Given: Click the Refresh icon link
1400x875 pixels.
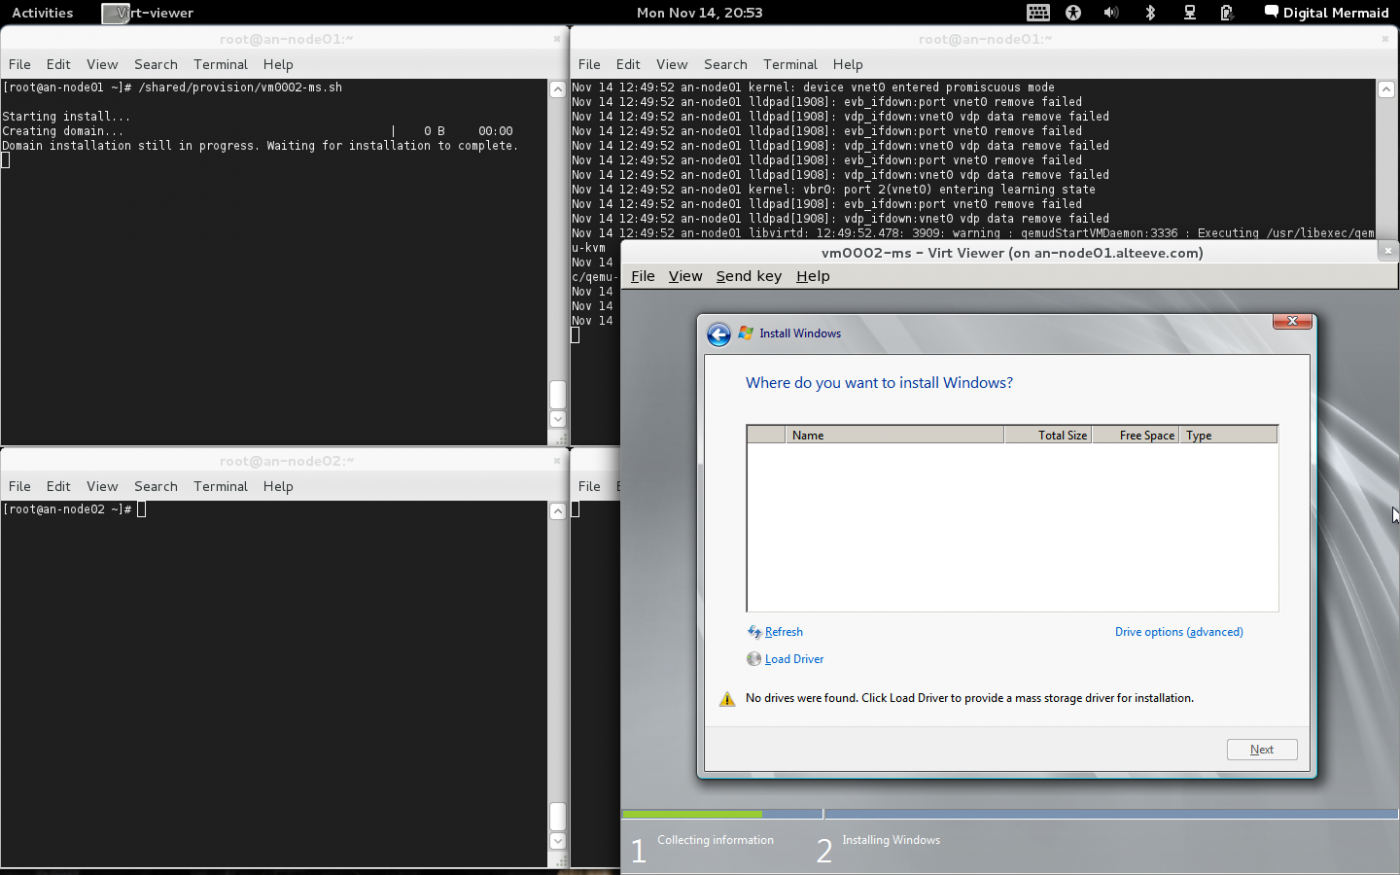Looking at the screenshot, I should 755,632.
